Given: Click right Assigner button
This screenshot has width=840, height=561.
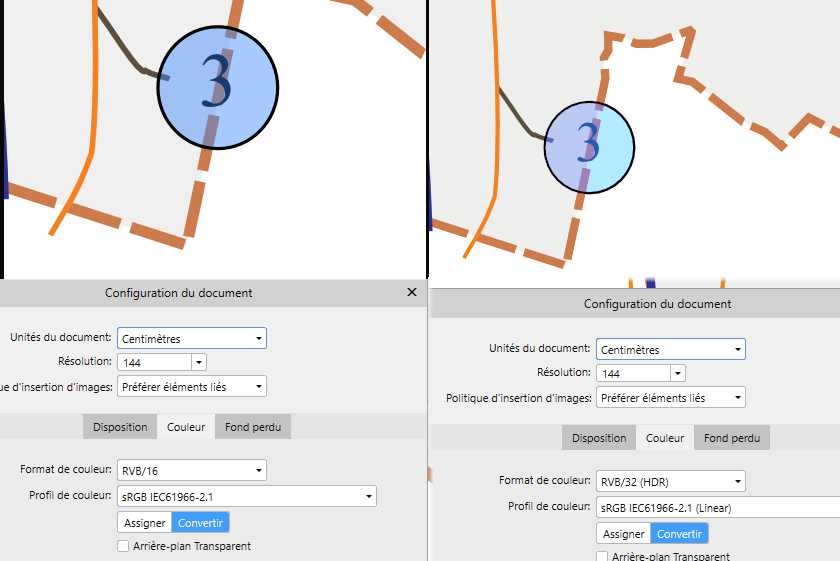Looking at the screenshot, I should click(624, 534).
